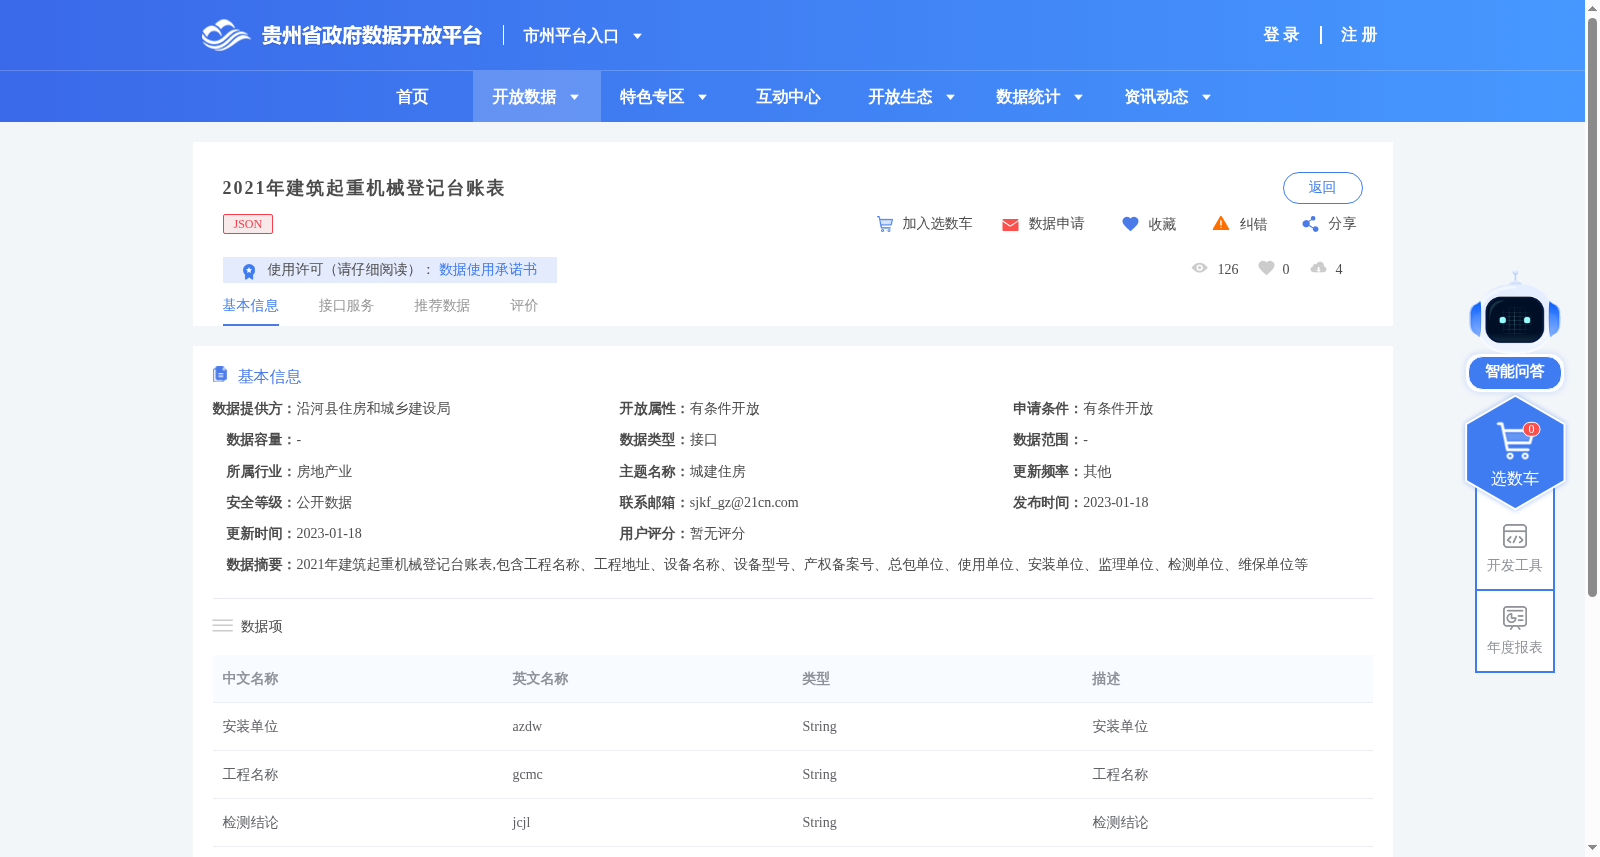The image size is (1600, 857).
Task: Click the 收藏 heart icon
Action: [x=1130, y=224]
